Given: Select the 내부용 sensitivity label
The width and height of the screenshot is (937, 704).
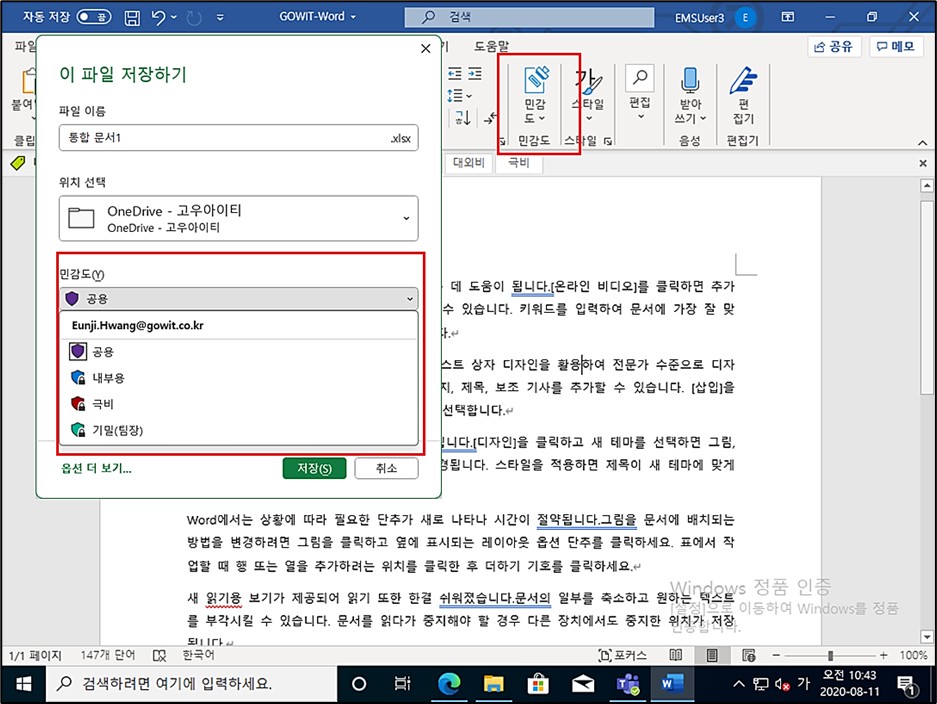Looking at the screenshot, I should [x=108, y=378].
